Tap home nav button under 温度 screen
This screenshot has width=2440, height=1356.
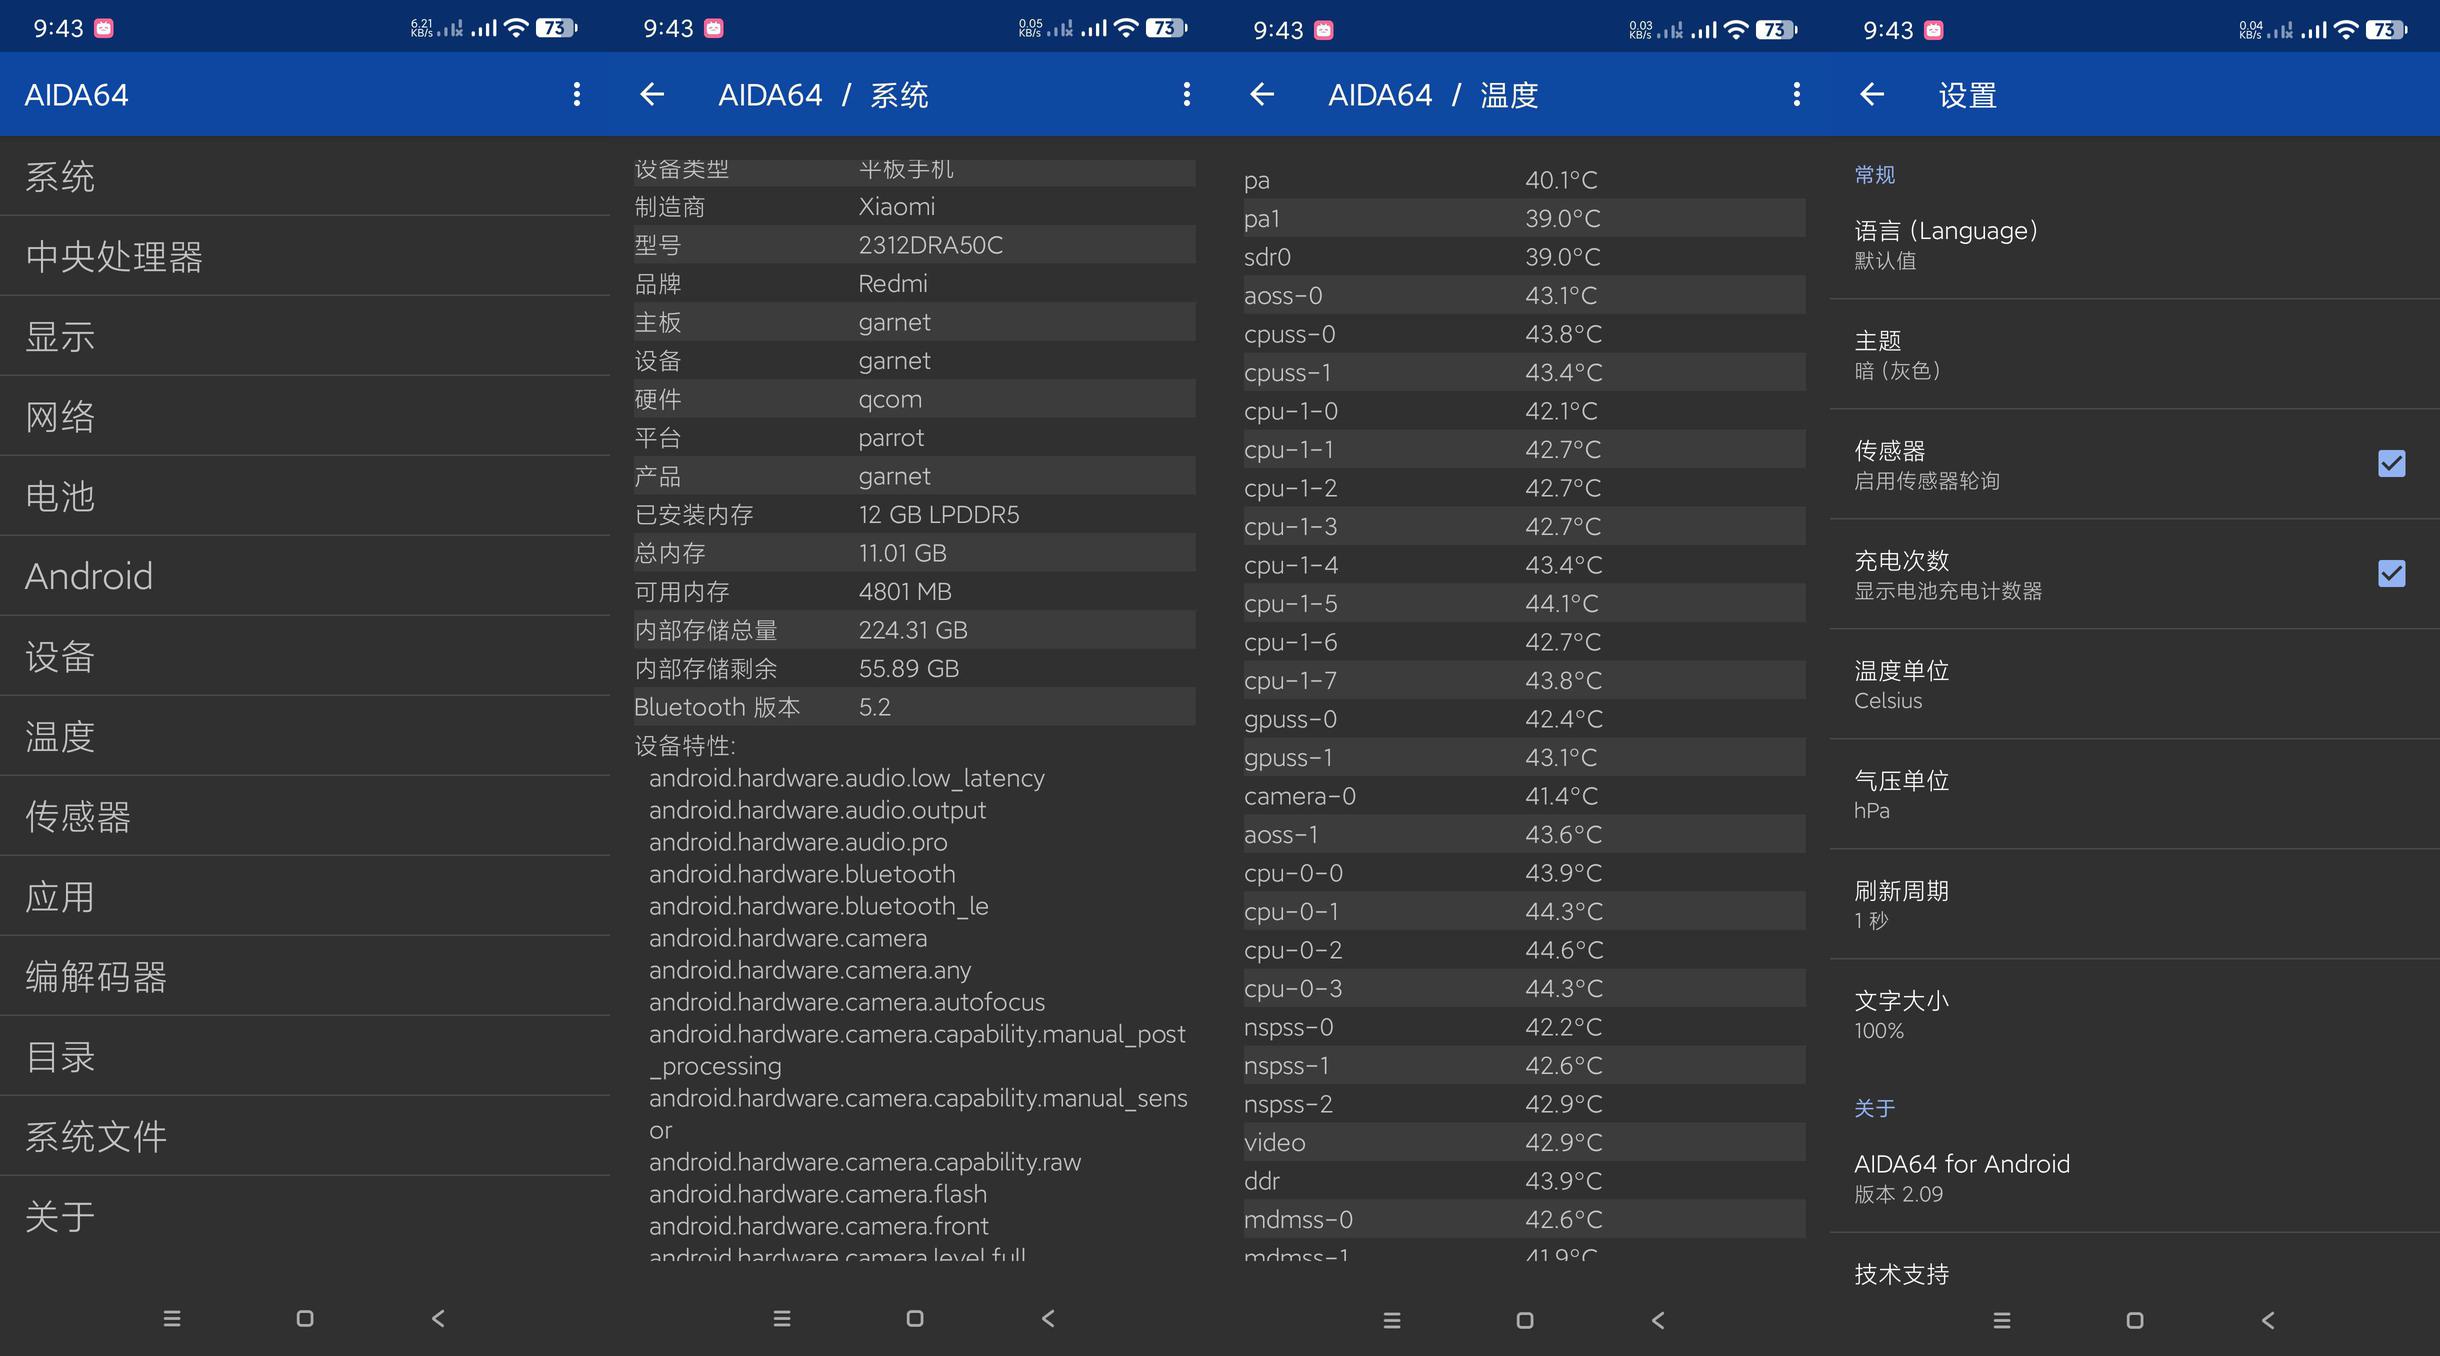(x=1525, y=1320)
